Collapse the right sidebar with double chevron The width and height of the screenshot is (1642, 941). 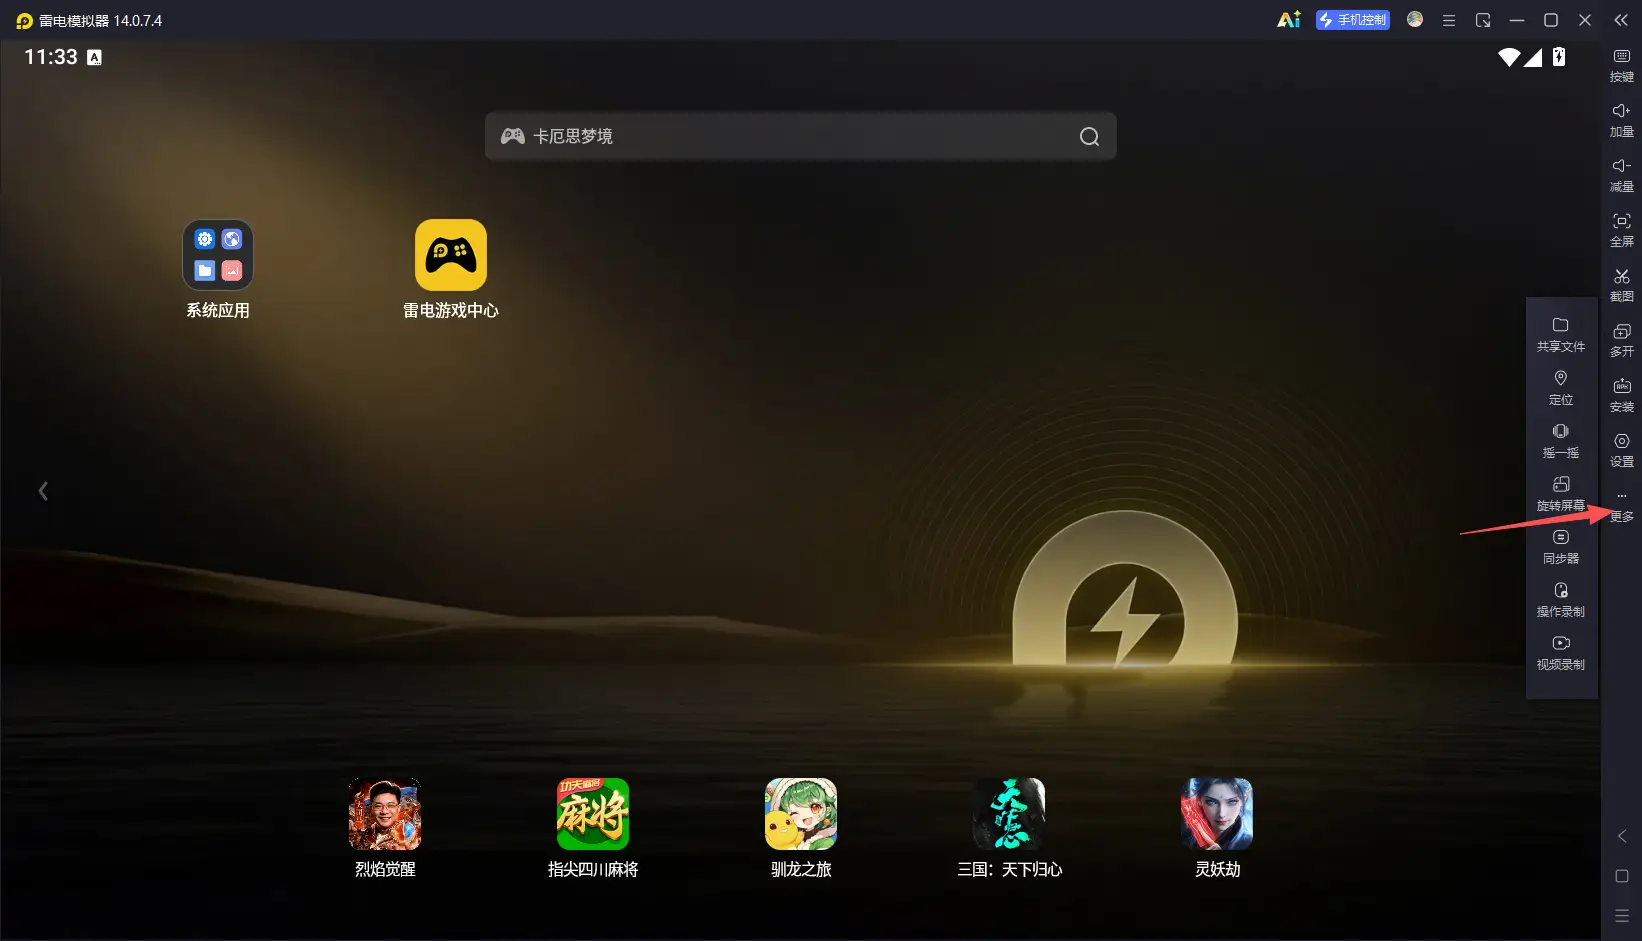click(x=1621, y=20)
